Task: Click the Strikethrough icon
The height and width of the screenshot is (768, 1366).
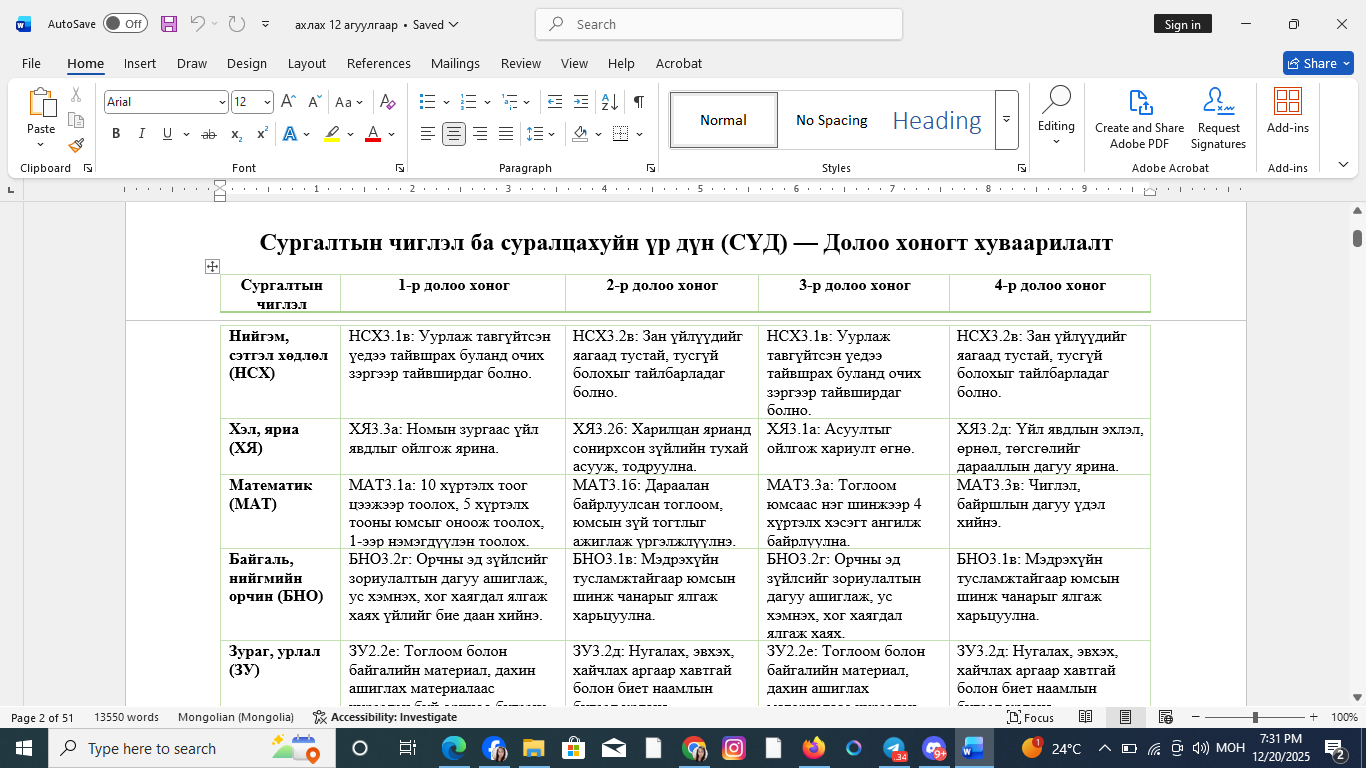Action: click(x=211, y=133)
